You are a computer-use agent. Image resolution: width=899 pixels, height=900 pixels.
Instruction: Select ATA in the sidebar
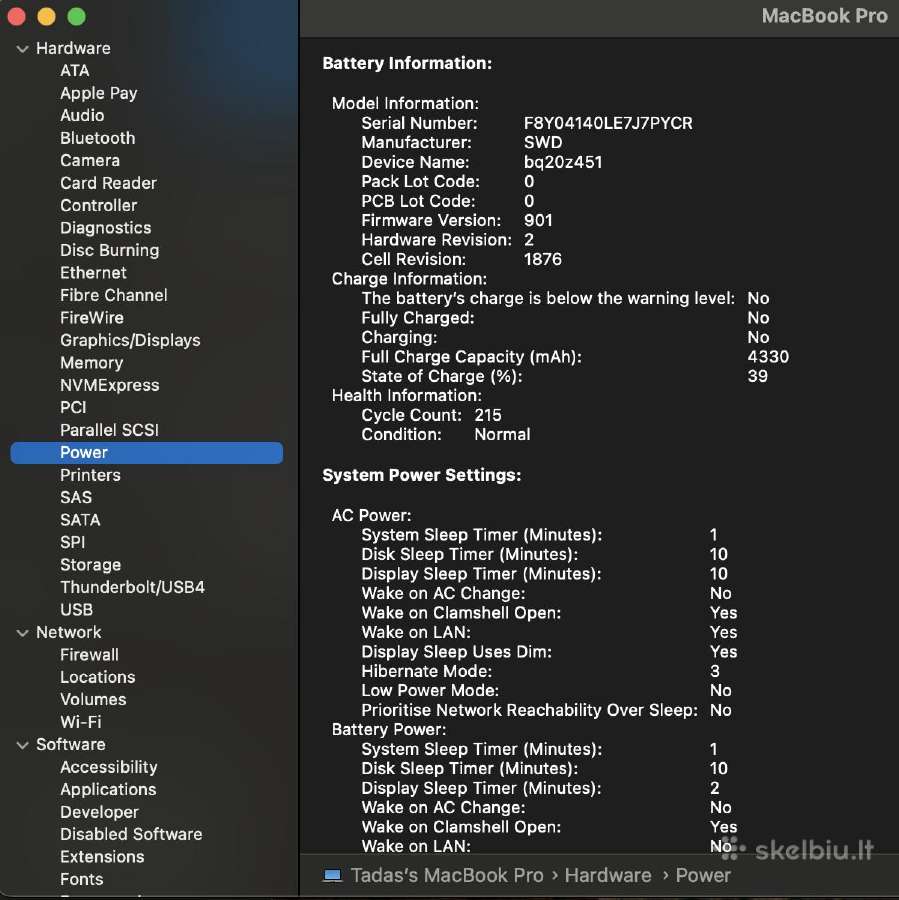(75, 71)
